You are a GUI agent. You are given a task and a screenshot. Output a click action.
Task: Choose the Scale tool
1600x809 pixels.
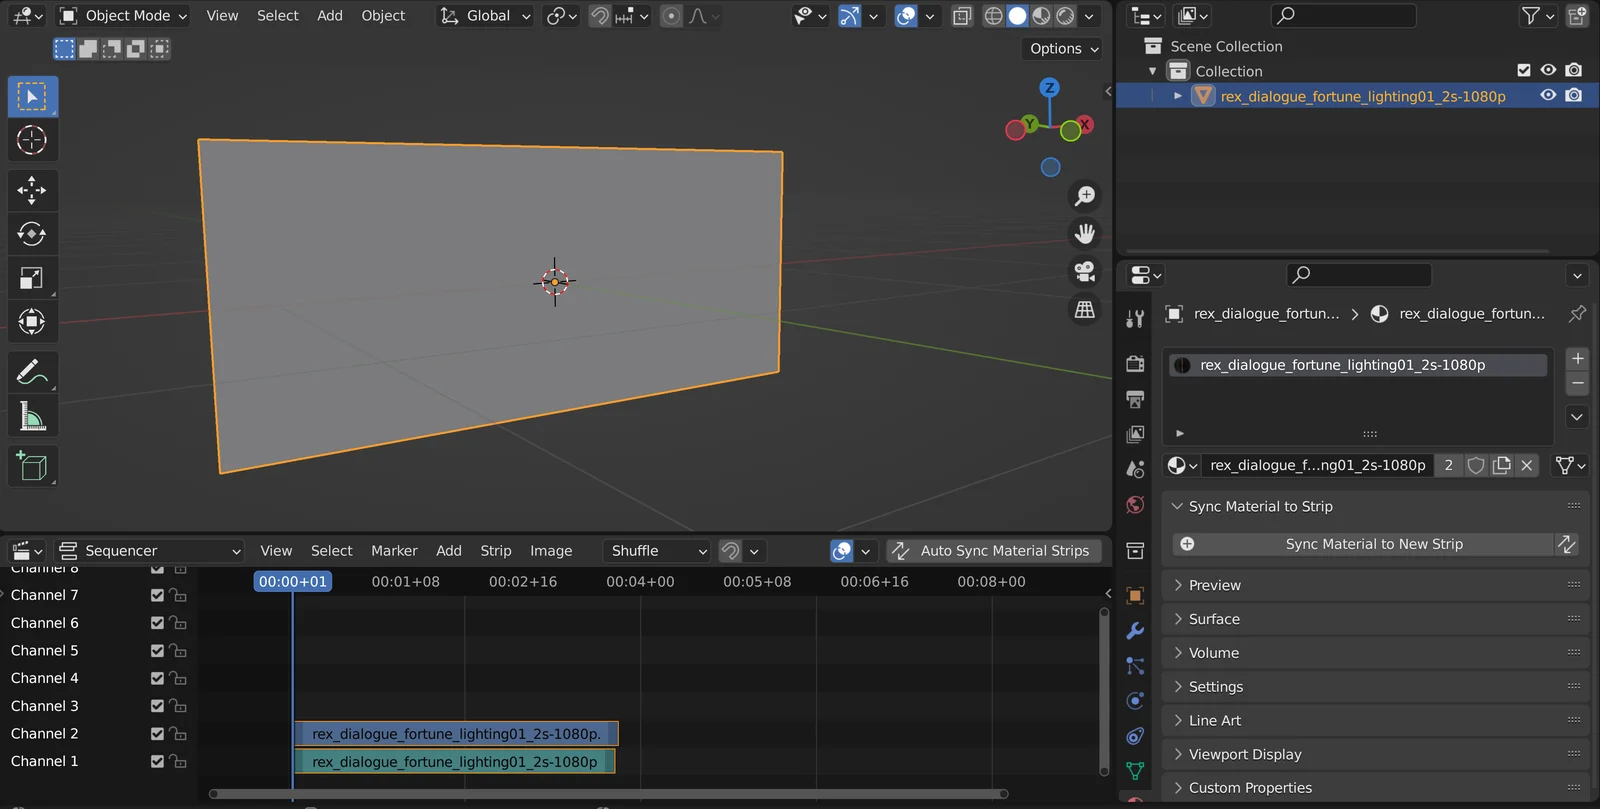pos(32,278)
